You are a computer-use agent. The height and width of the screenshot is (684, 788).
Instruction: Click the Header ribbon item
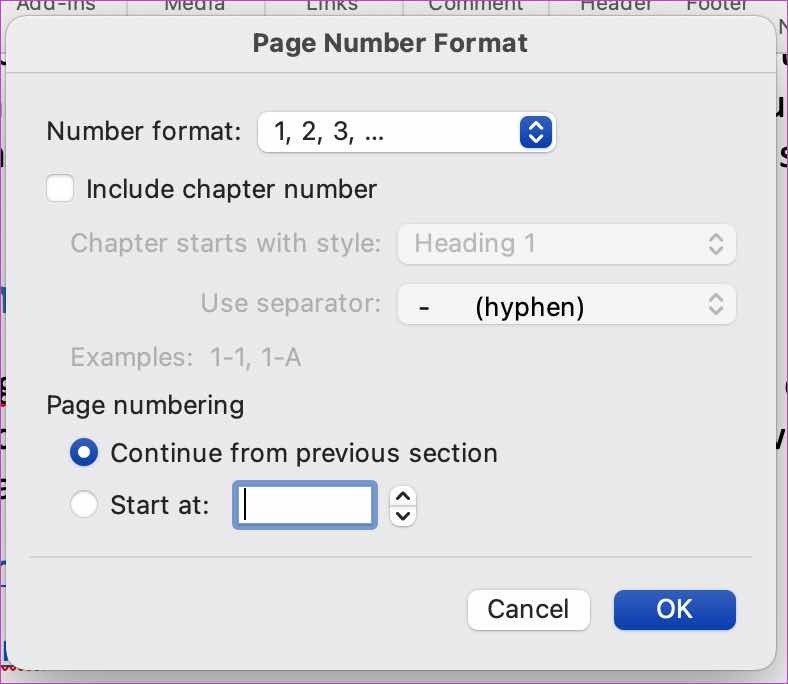pyautogui.click(x=616, y=5)
